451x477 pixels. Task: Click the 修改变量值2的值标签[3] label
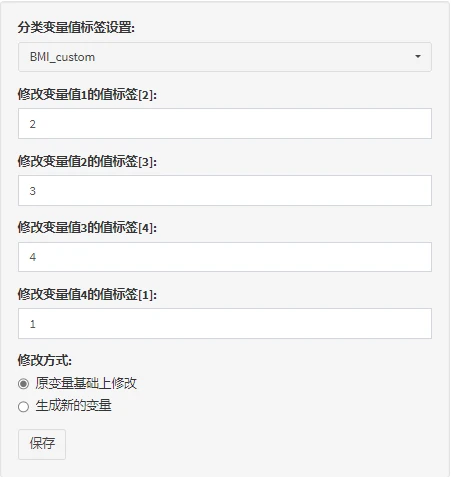click(x=87, y=162)
